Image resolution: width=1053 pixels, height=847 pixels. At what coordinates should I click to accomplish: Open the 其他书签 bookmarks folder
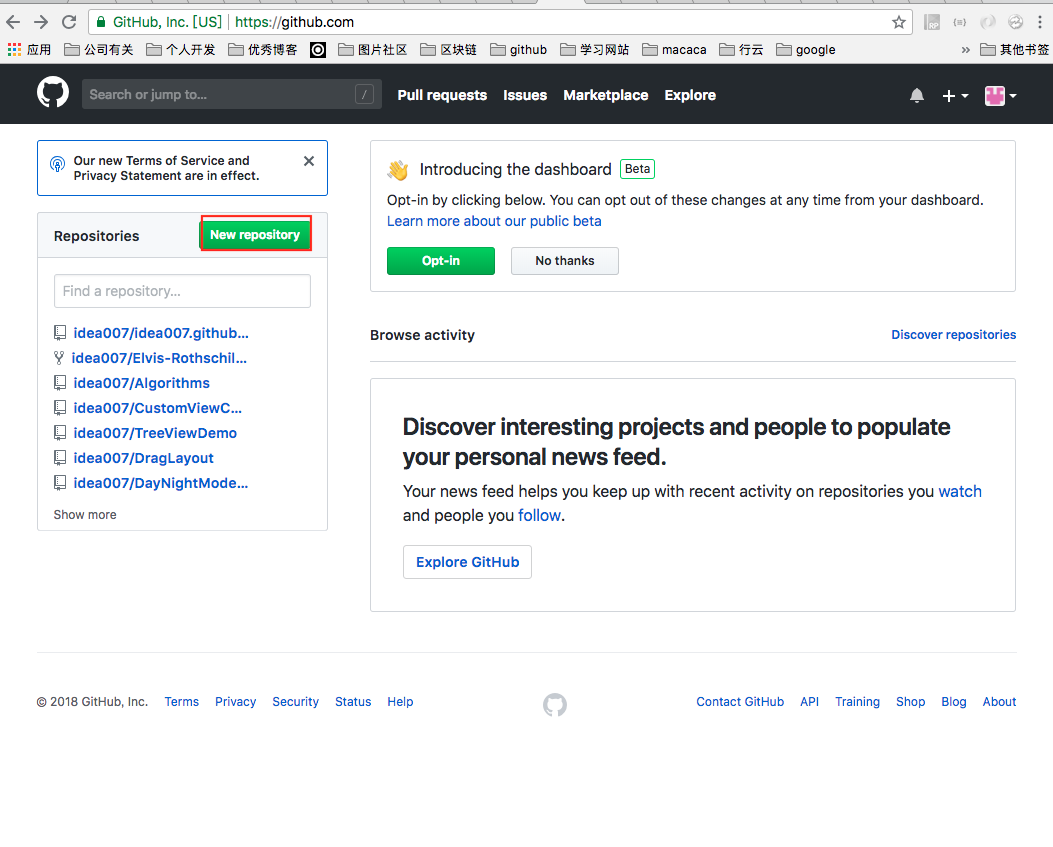coord(1015,50)
